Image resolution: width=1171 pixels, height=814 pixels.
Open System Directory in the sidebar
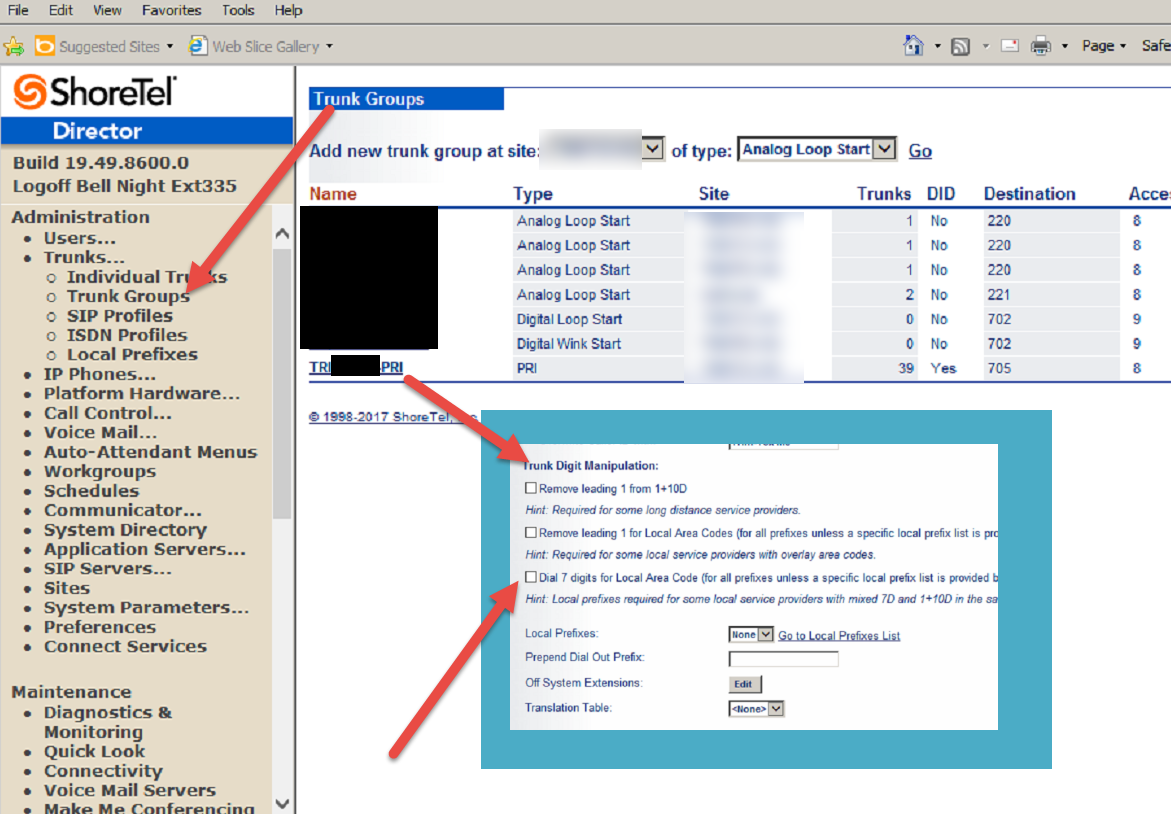tap(125, 529)
